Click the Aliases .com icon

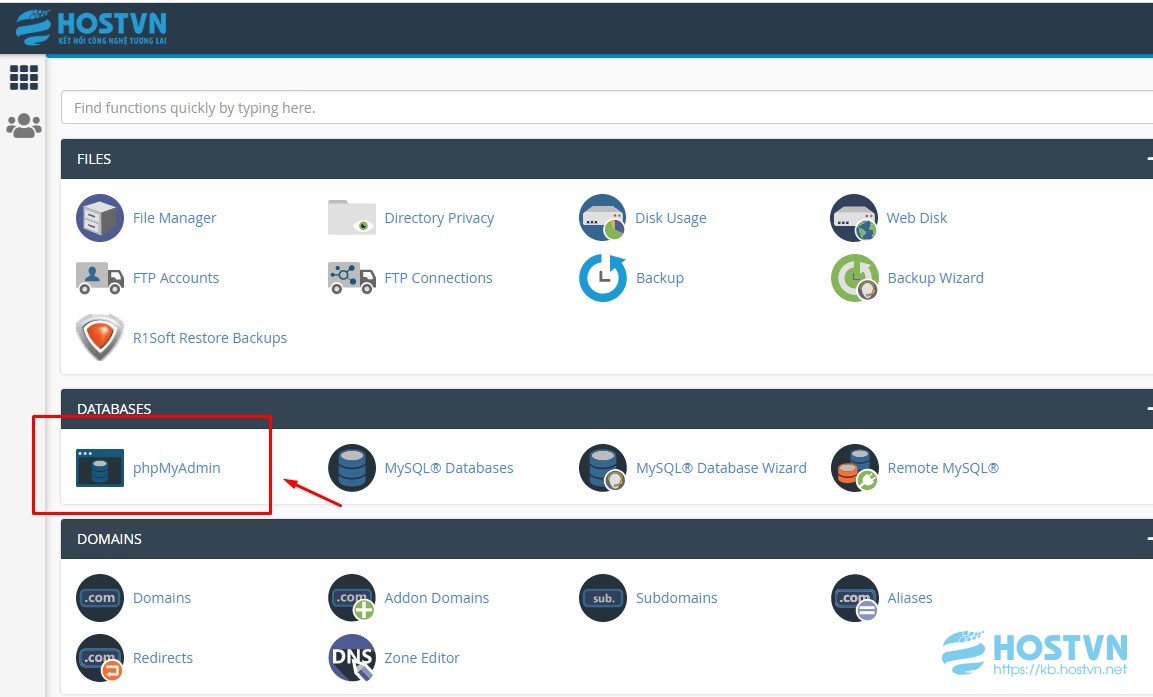854,598
